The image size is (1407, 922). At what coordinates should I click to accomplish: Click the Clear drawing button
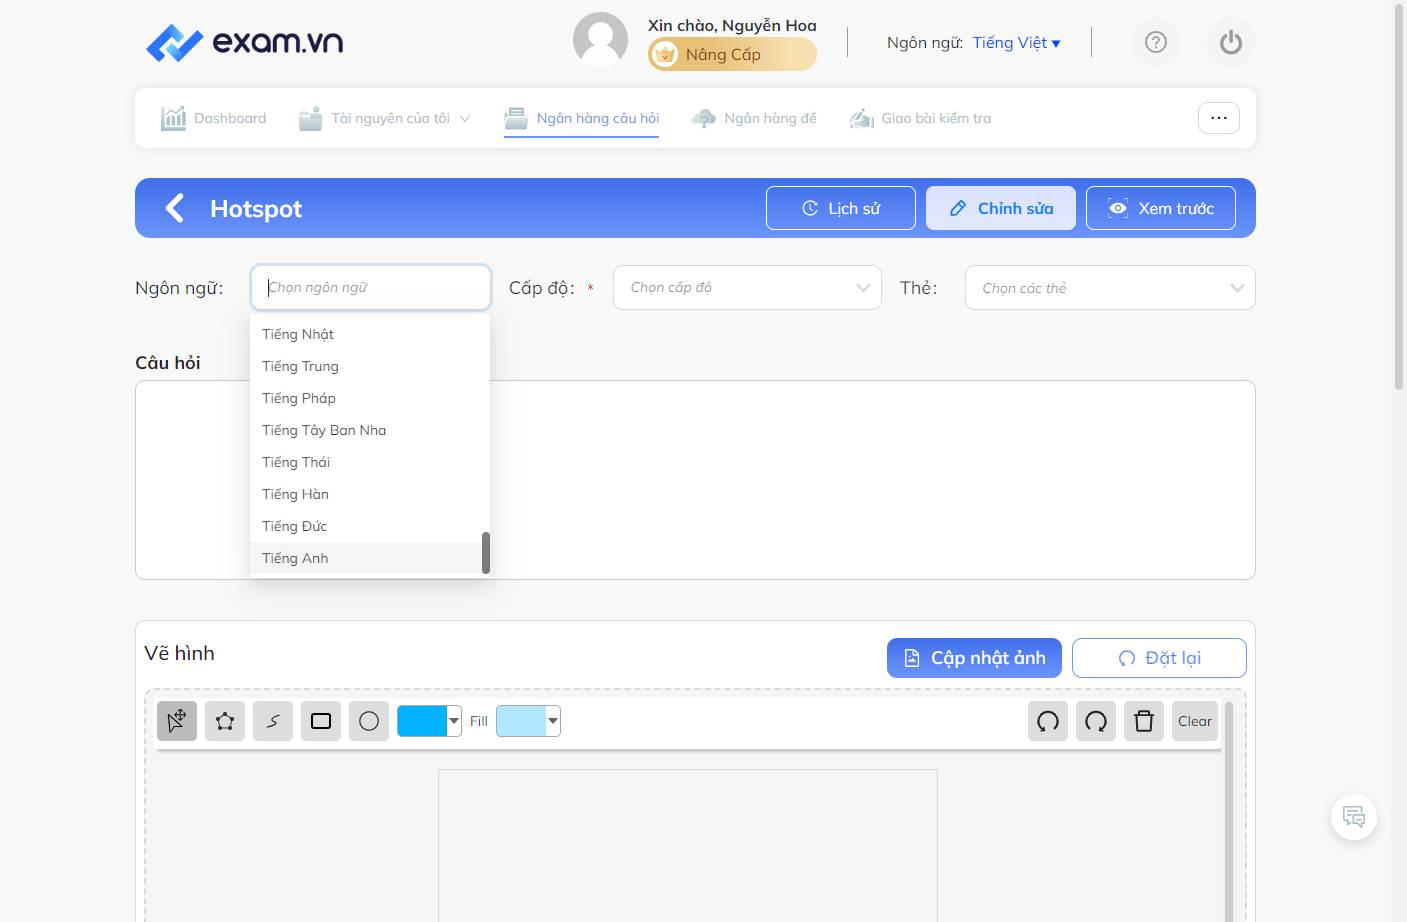pos(1195,721)
